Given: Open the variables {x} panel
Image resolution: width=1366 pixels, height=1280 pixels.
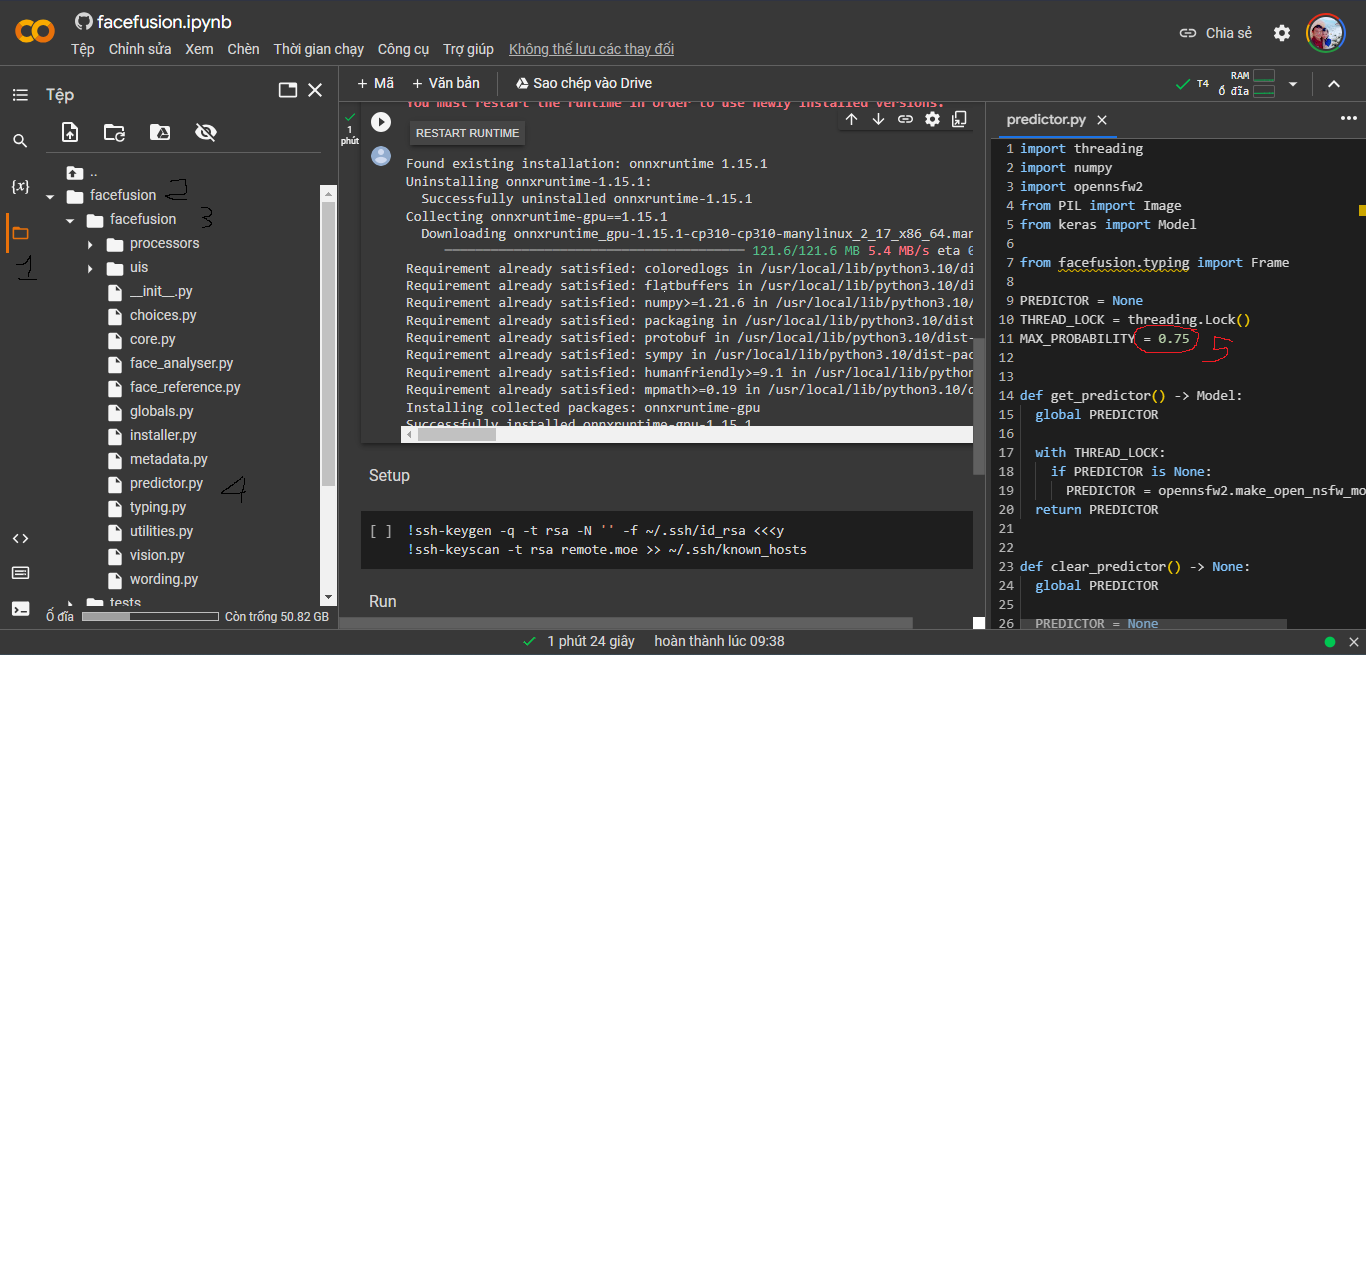Looking at the screenshot, I should (x=20, y=186).
